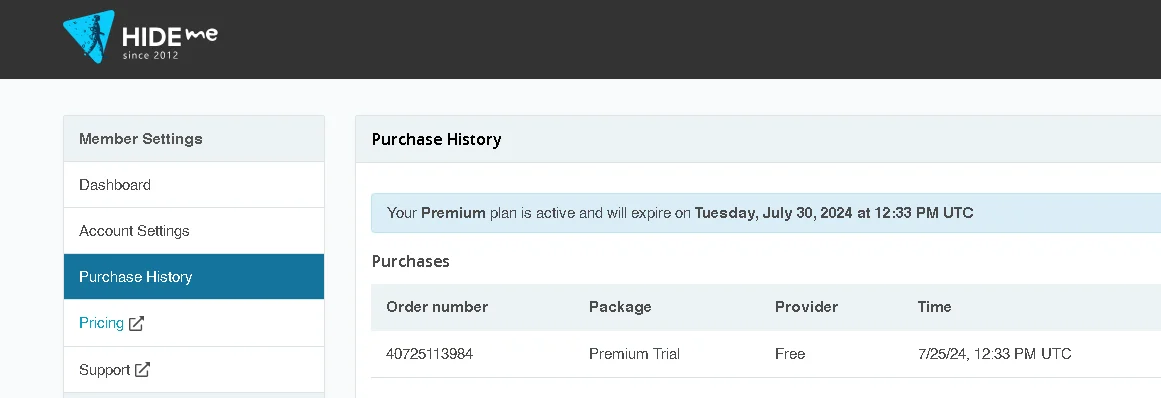
Task: Open the Pricing link
Action: tap(101, 323)
